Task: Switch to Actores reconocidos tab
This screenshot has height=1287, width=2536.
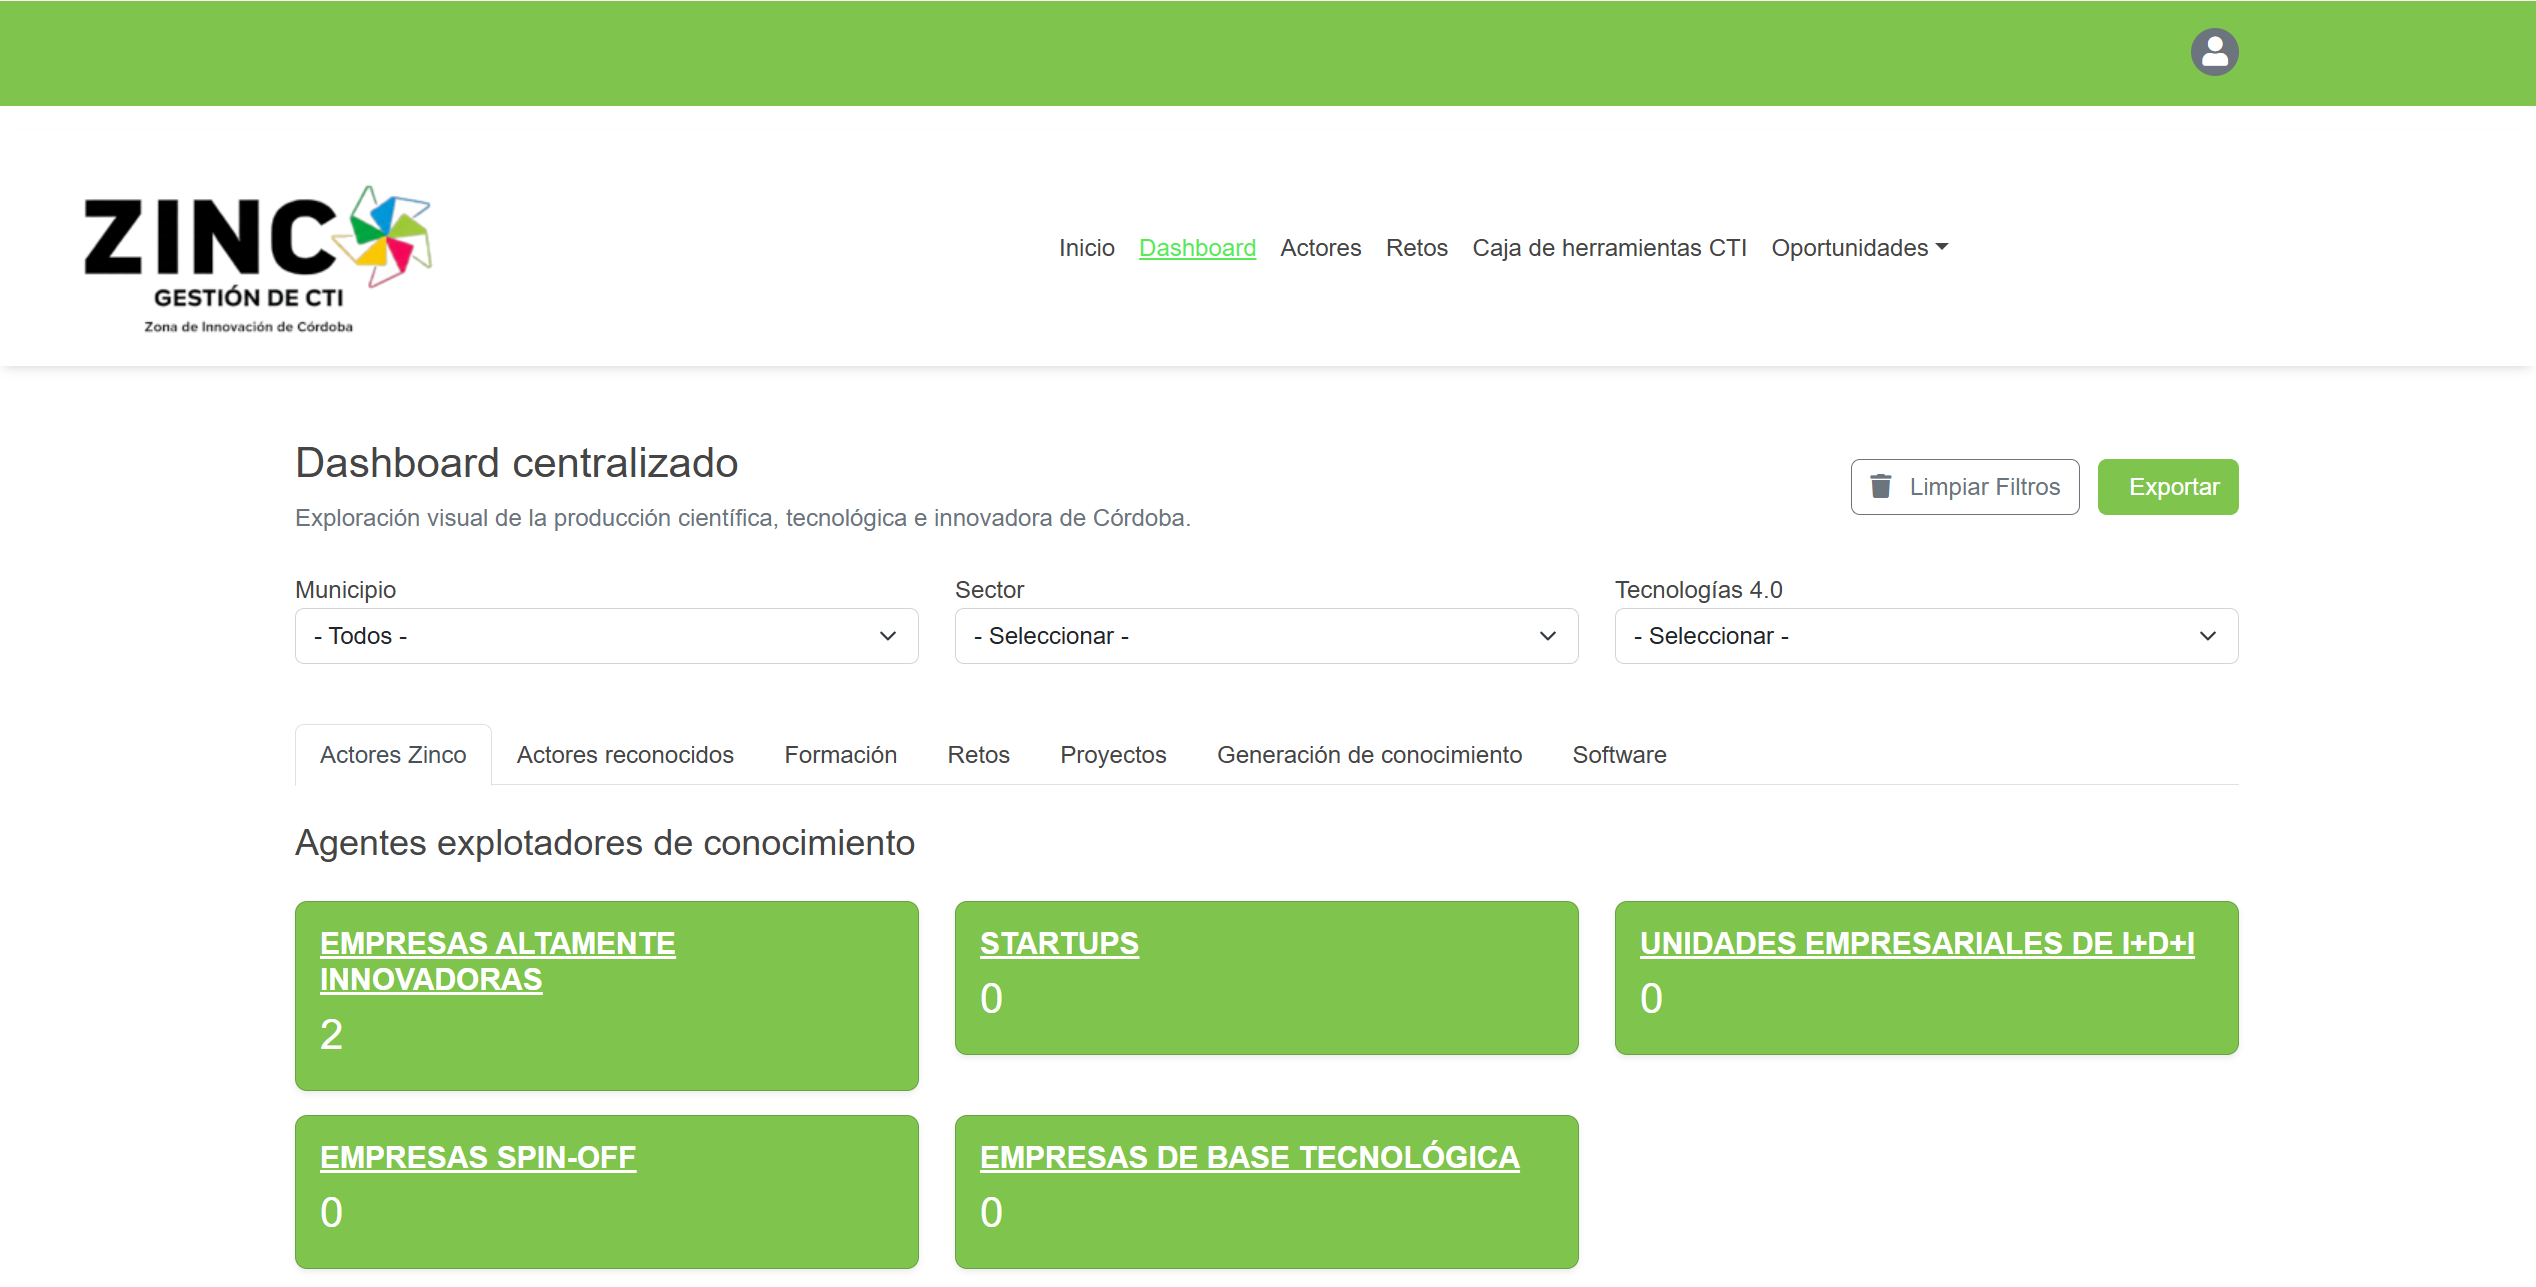Action: point(624,755)
